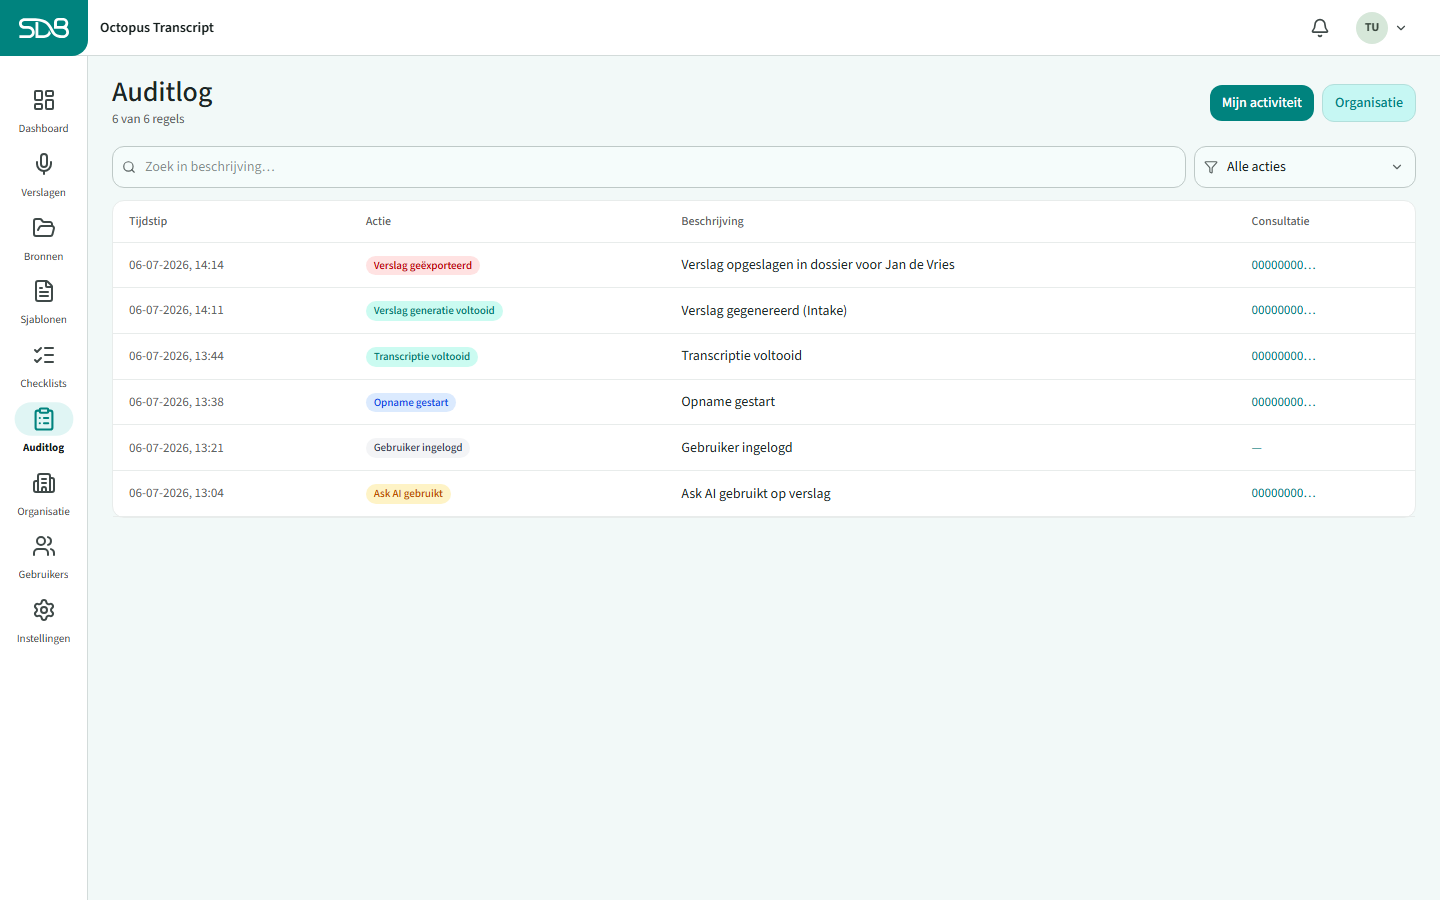Click the SDB logo
This screenshot has width=1440, height=900.
[x=44, y=28]
